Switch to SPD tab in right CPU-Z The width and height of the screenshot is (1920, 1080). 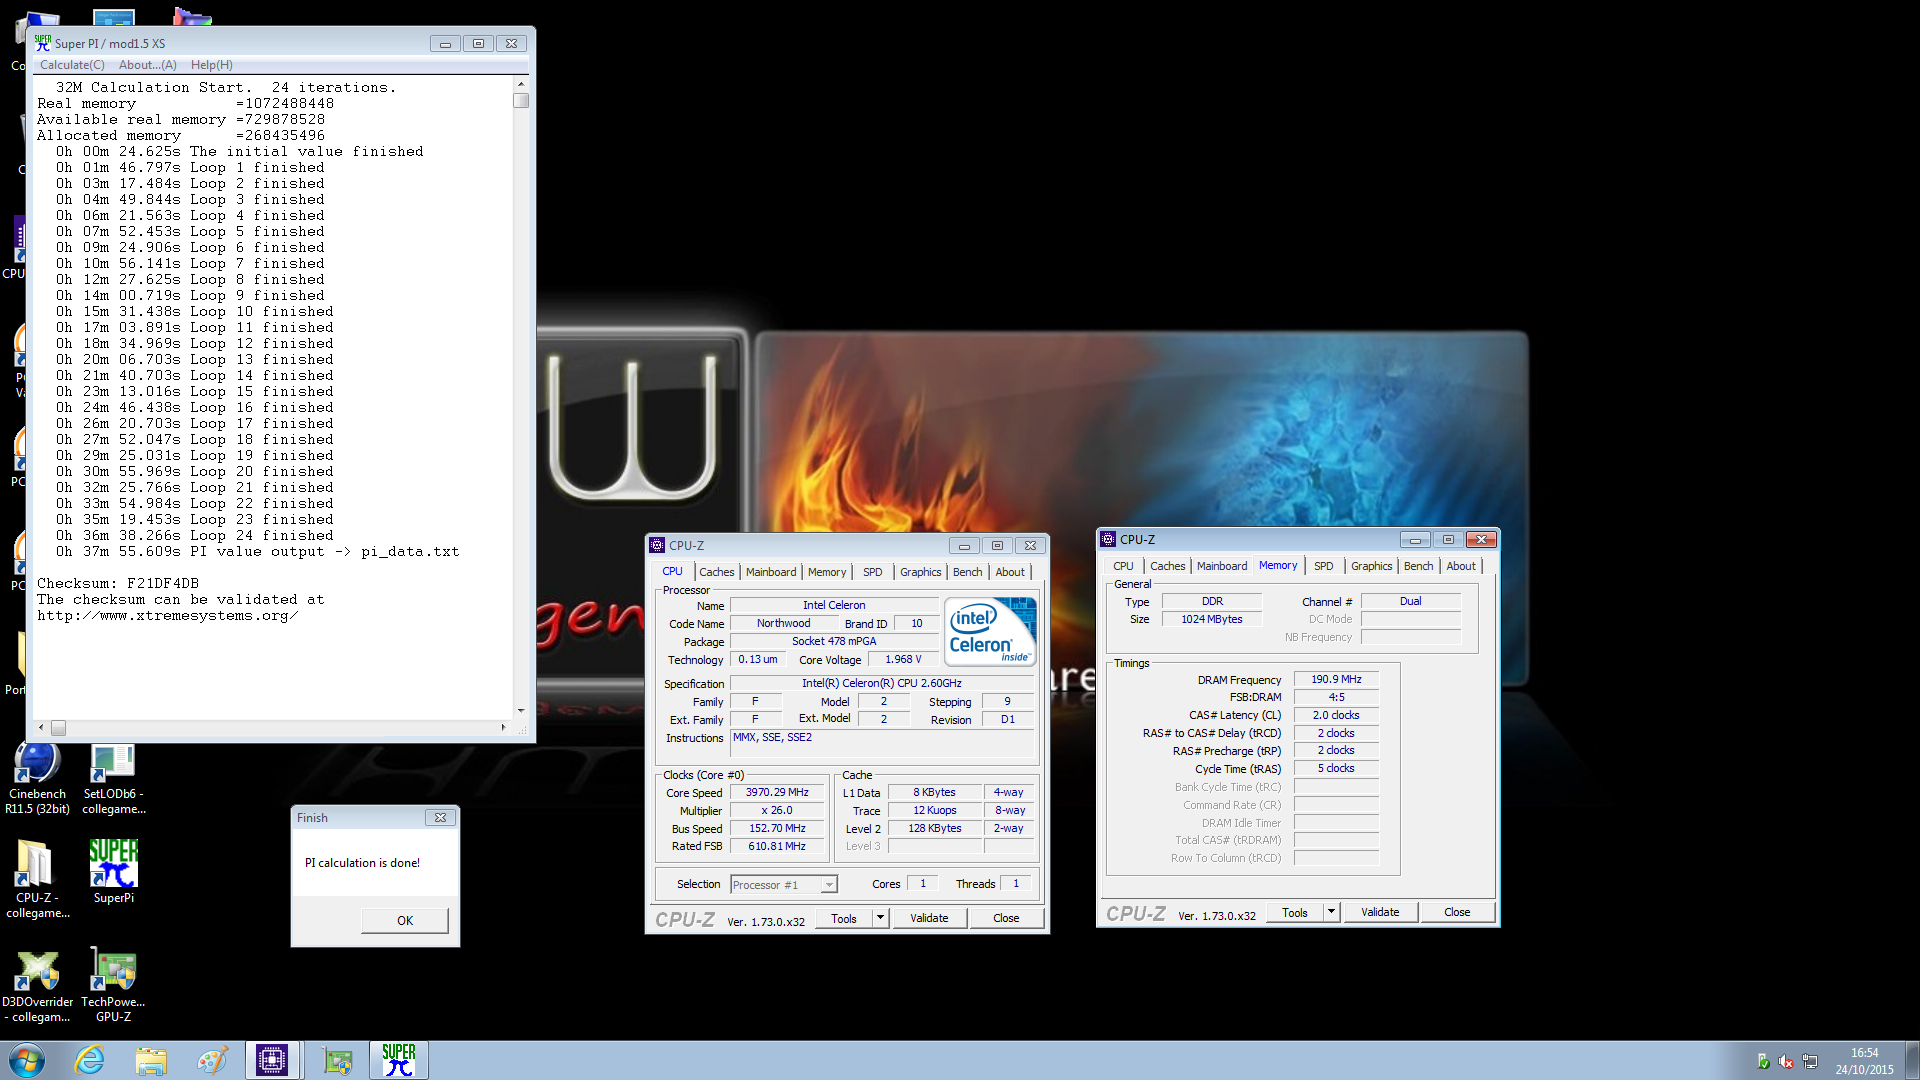(1324, 566)
